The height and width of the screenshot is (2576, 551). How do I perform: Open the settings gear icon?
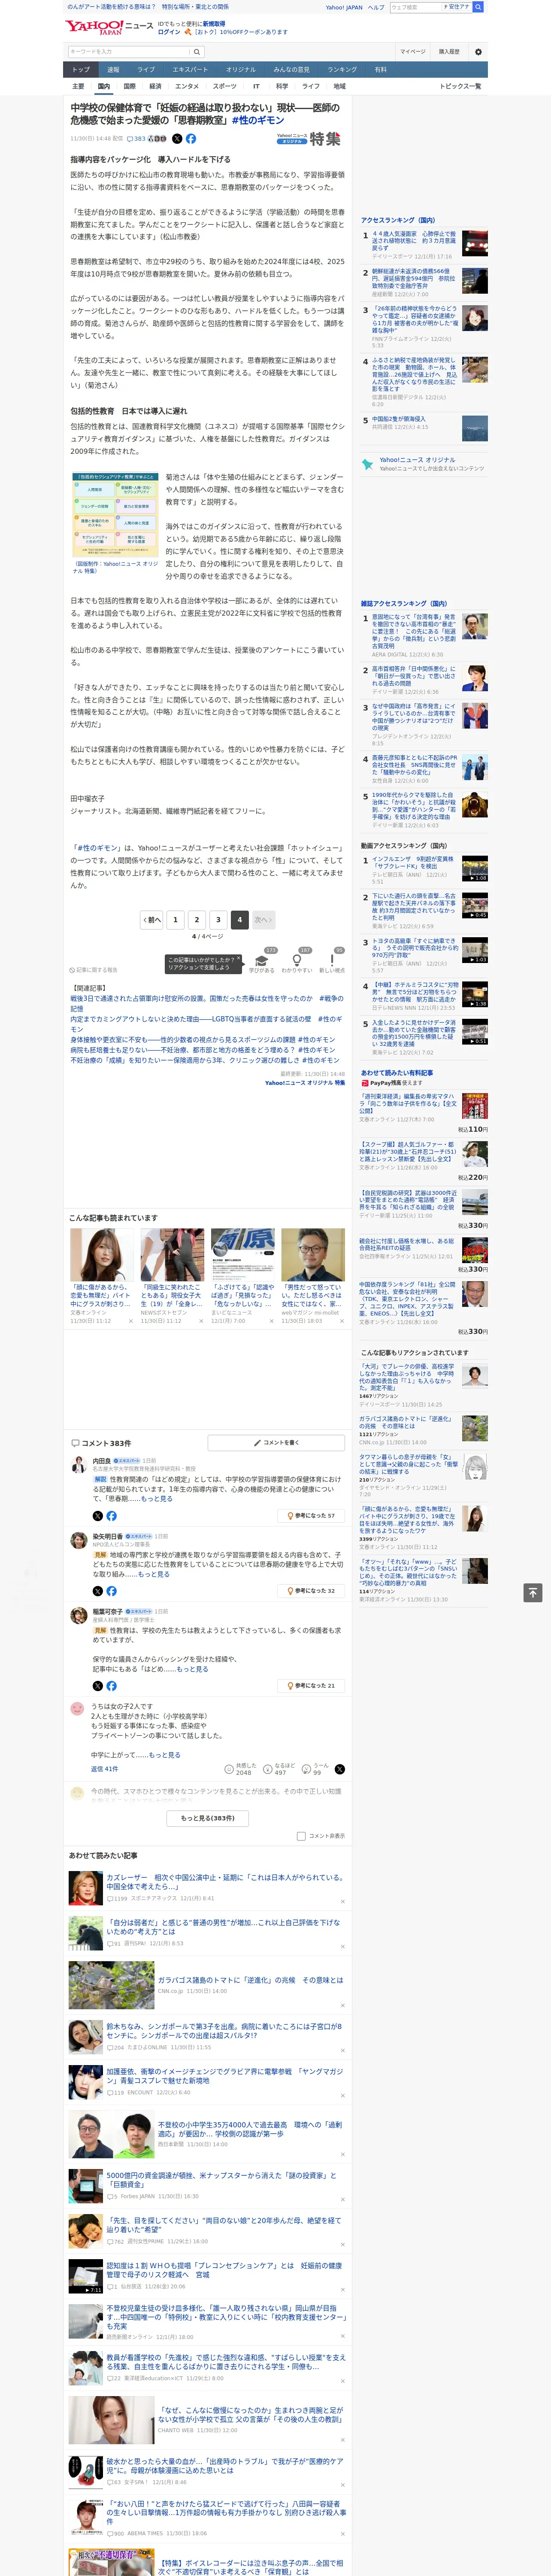point(478,52)
